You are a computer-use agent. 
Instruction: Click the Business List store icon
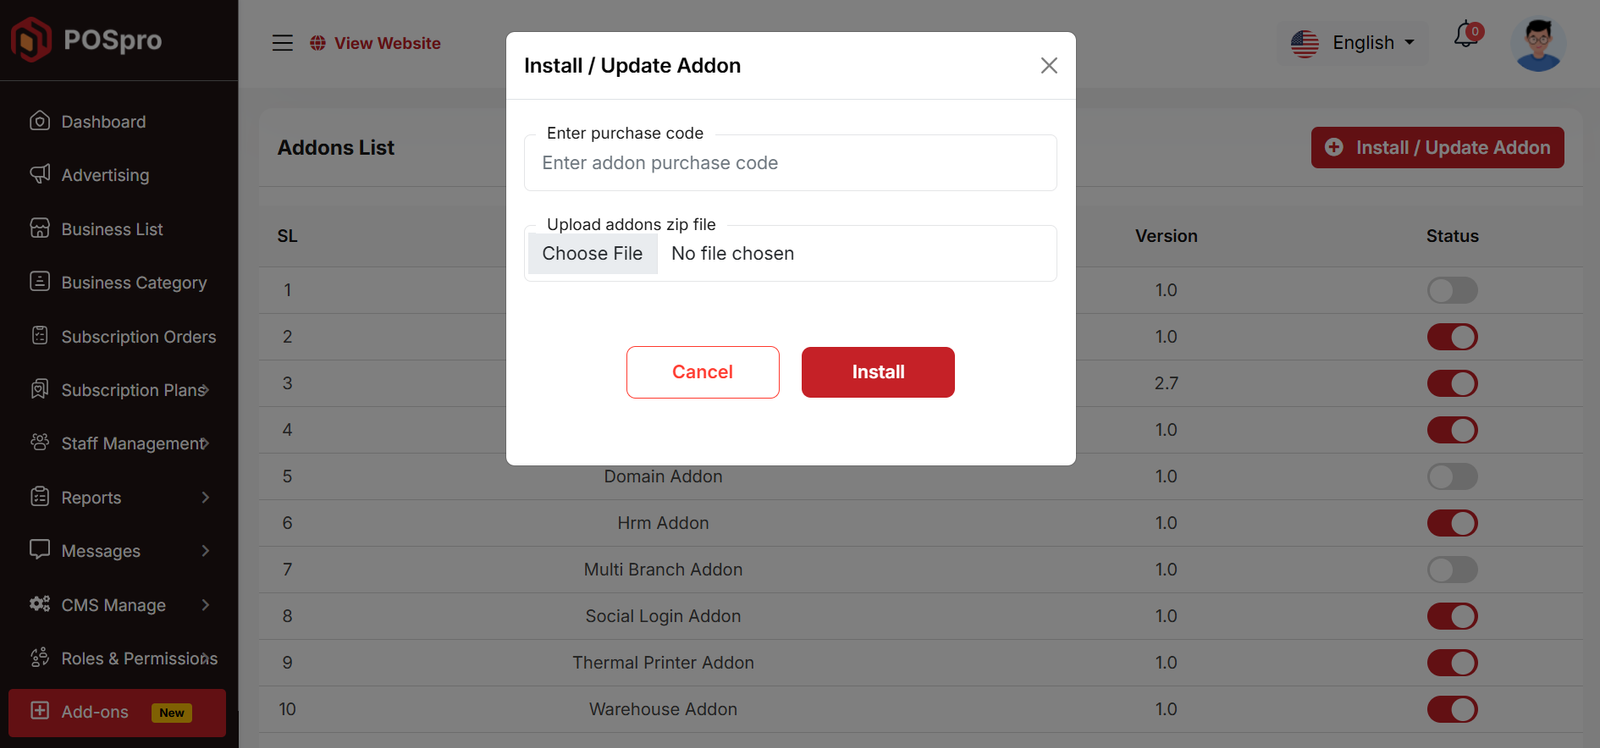[x=40, y=228]
